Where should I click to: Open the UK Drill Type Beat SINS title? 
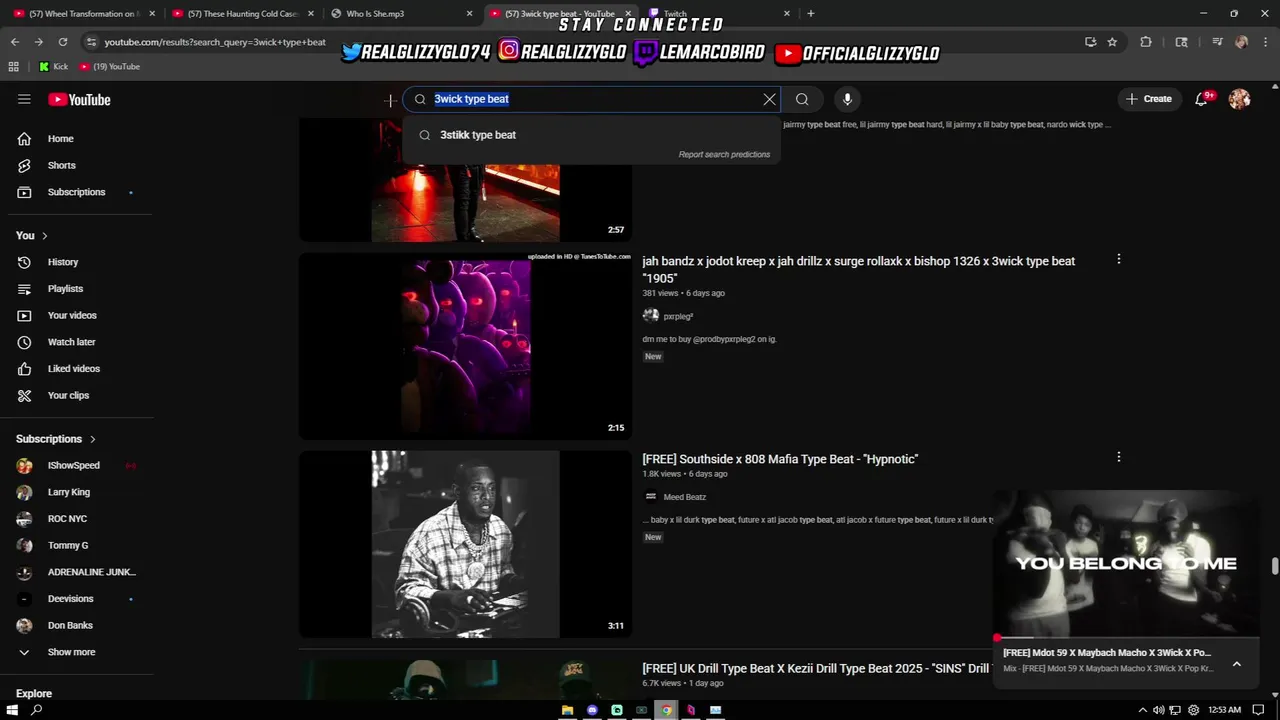(x=815, y=668)
